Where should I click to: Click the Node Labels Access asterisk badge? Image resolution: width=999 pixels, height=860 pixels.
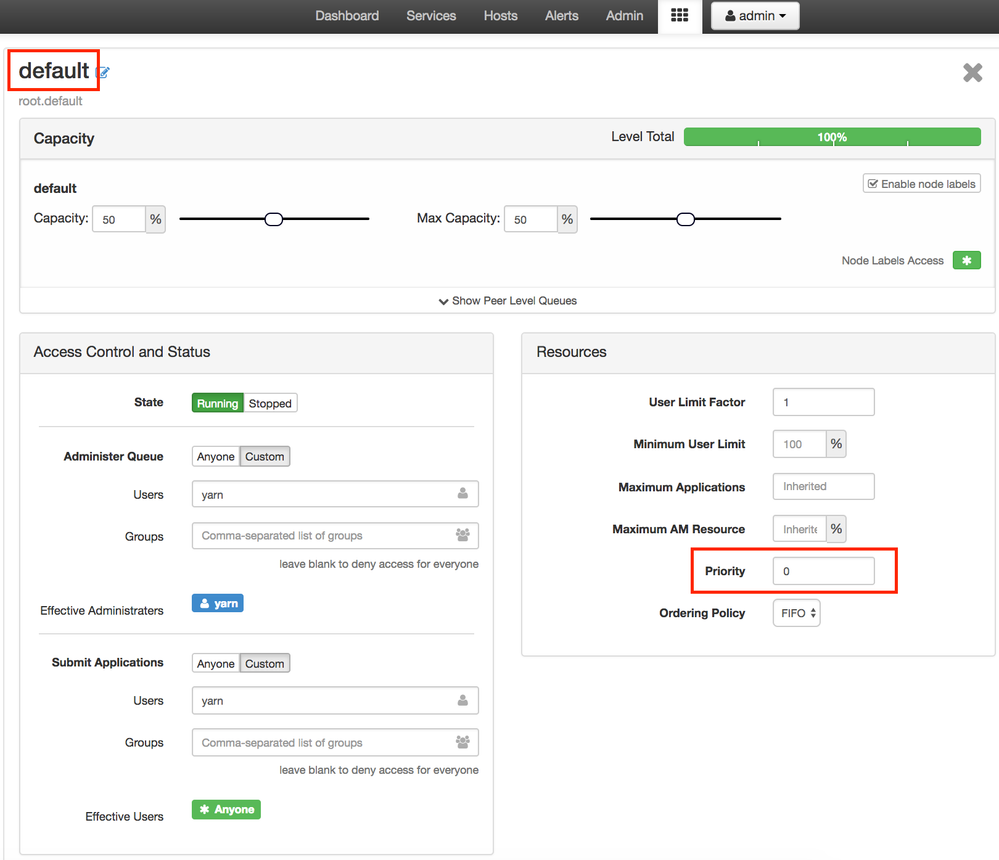(967, 260)
